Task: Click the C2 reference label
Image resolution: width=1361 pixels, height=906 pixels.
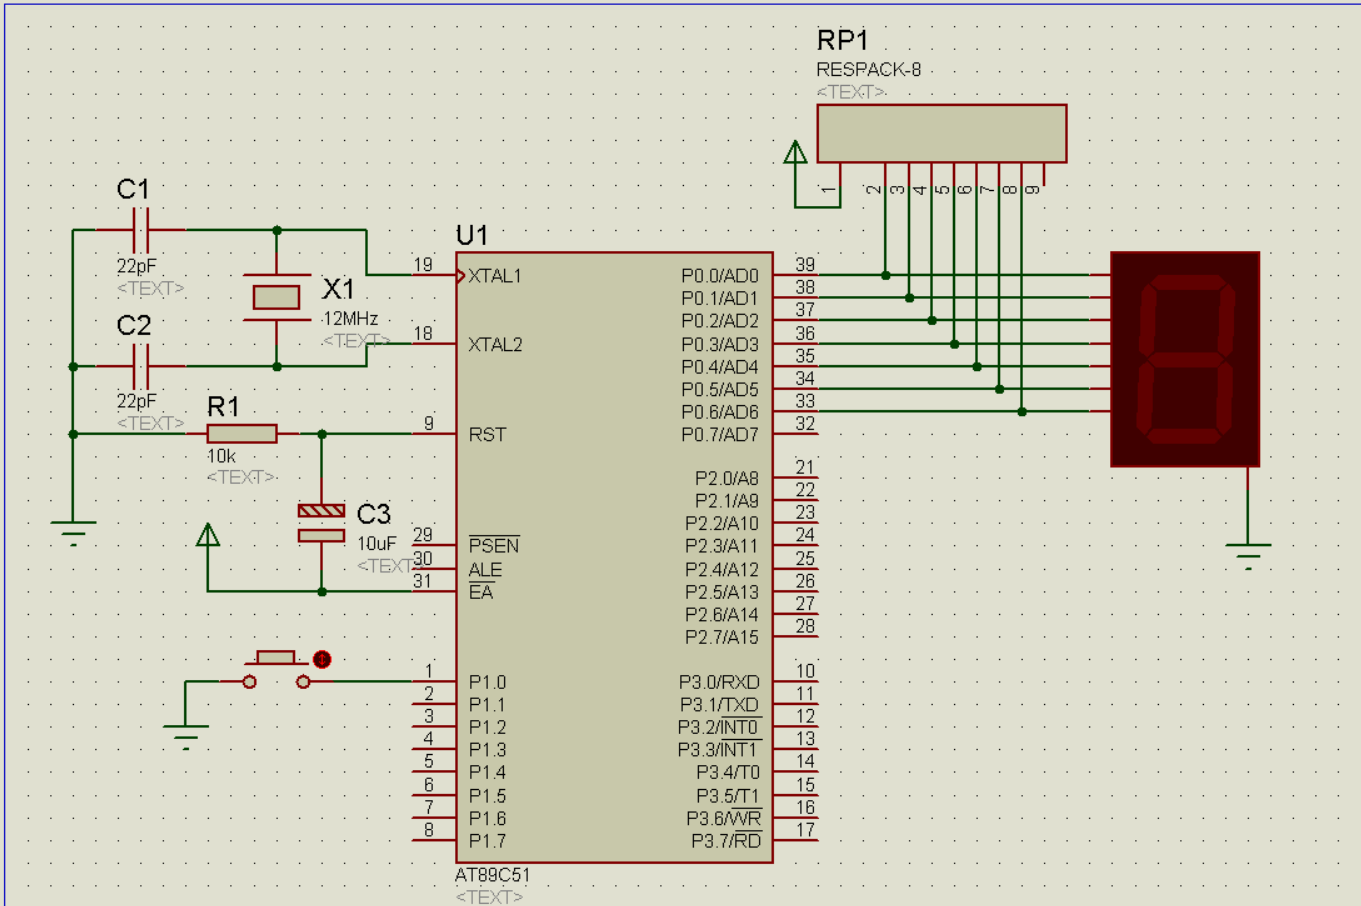Action: point(133,325)
